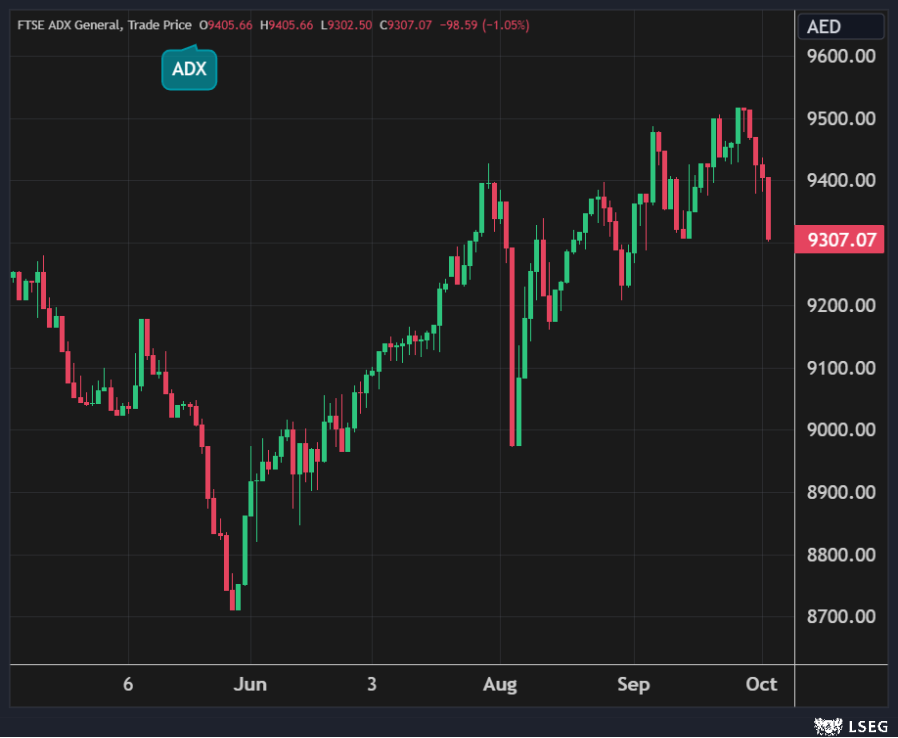Open the AED currency selector
The image size is (898, 738).
[x=825, y=27]
